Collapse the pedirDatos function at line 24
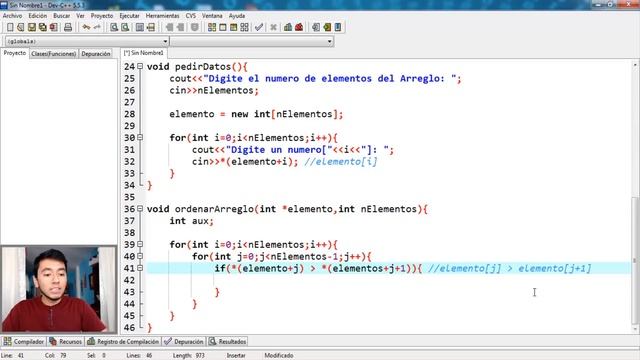The image size is (640, 360). [140, 66]
